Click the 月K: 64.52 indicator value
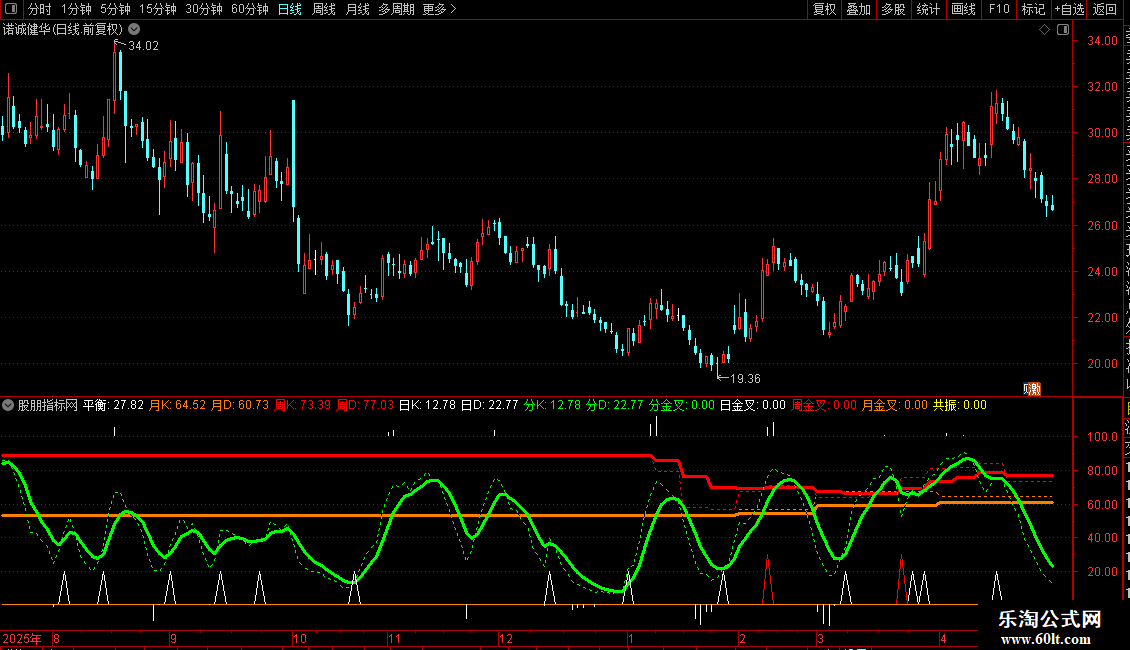Screen dimensions: 1130x650 pyautogui.click(x=177, y=405)
